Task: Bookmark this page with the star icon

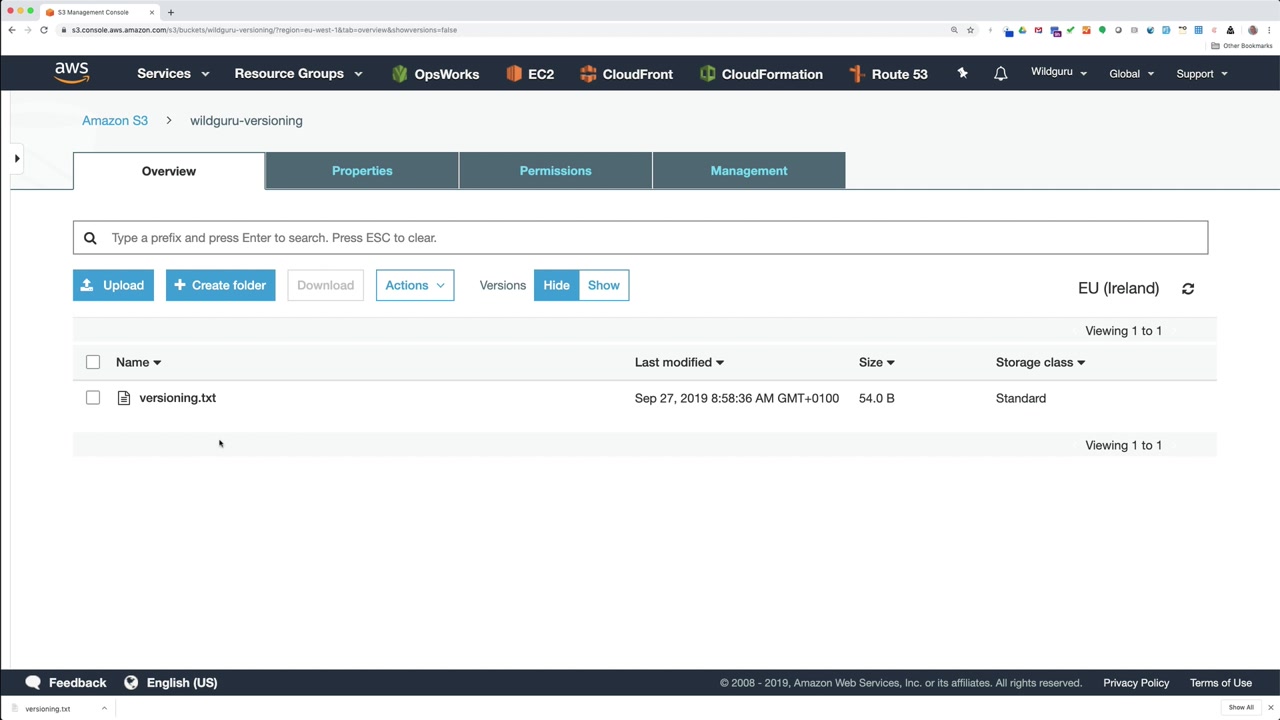Action: [970, 30]
